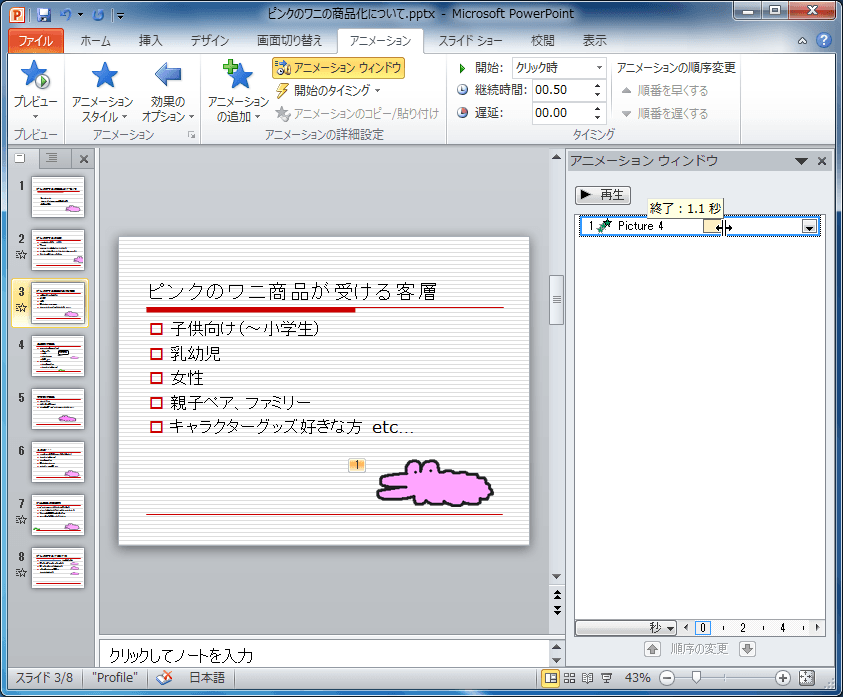Switch to the 画面切り替え ribbon tab
Image resolution: width=843 pixels, height=697 pixels.
[x=289, y=41]
